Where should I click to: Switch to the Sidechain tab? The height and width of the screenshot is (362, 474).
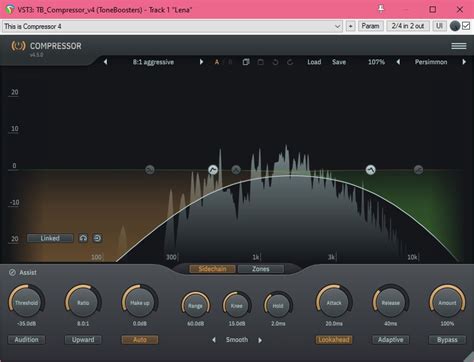tap(212, 269)
